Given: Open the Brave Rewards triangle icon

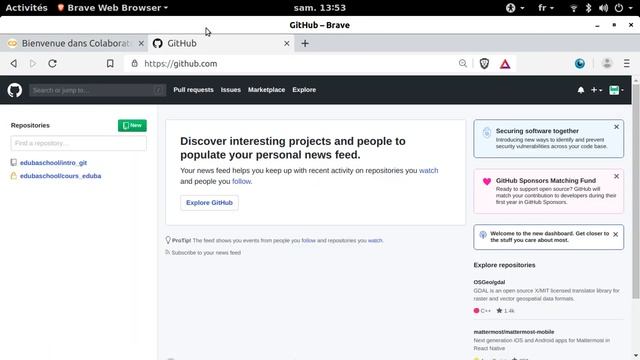Looking at the screenshot, I should tap(505, 64).
